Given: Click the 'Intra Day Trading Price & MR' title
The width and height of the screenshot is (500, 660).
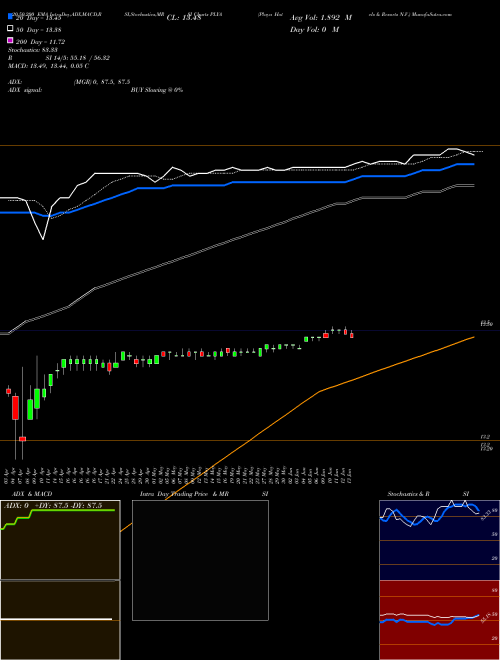Looking at the screenshot, I should pyautogui.click(x=184, y=494).
